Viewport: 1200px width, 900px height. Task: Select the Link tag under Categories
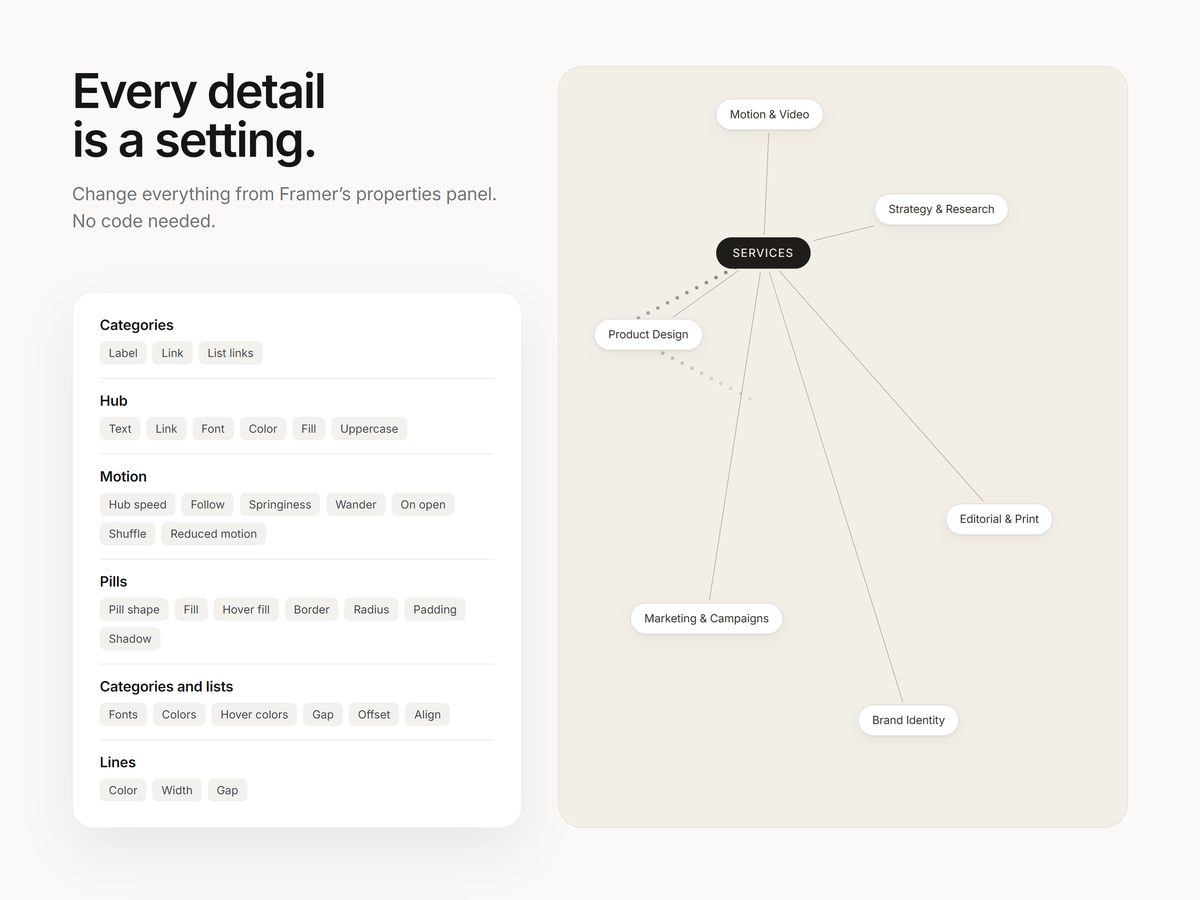point(172,353)
